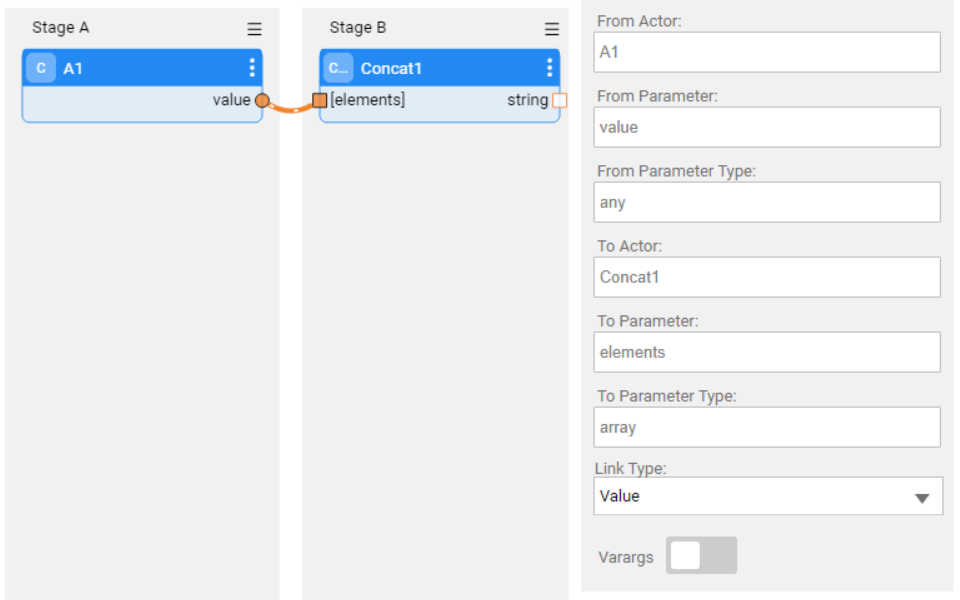The width and height of the screenshot is (960, 600).
Task: Open the Link Type dropdown
Action: click(x=768, y=496)
